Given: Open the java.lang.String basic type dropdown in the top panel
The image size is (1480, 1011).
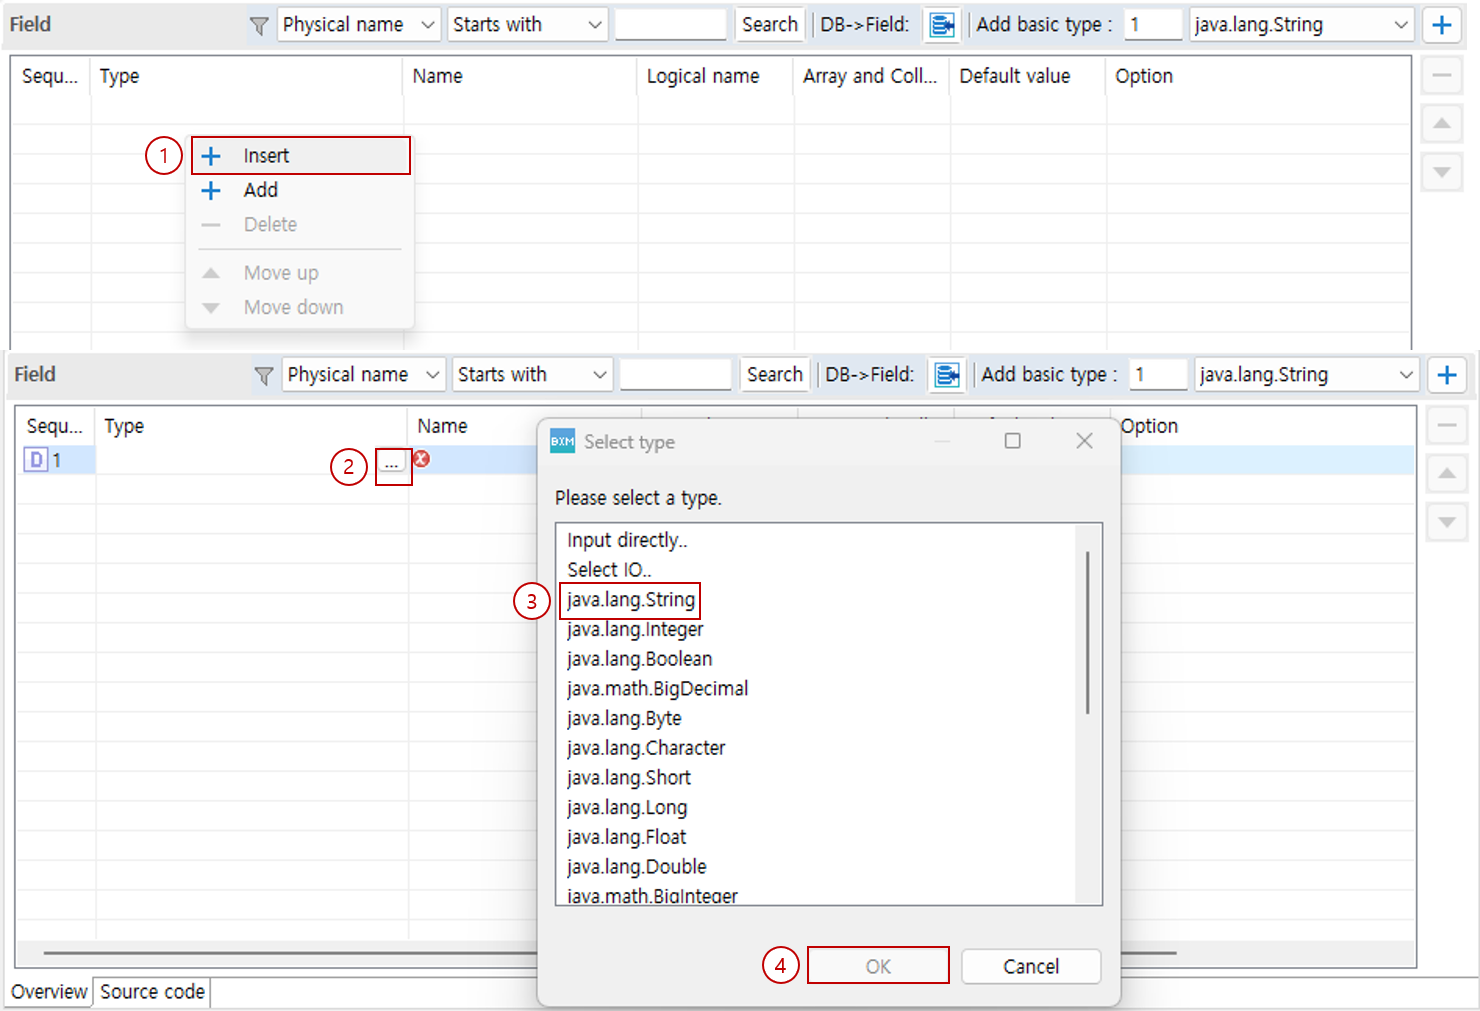Looking at the screenshot, I should click(1301, 25).
